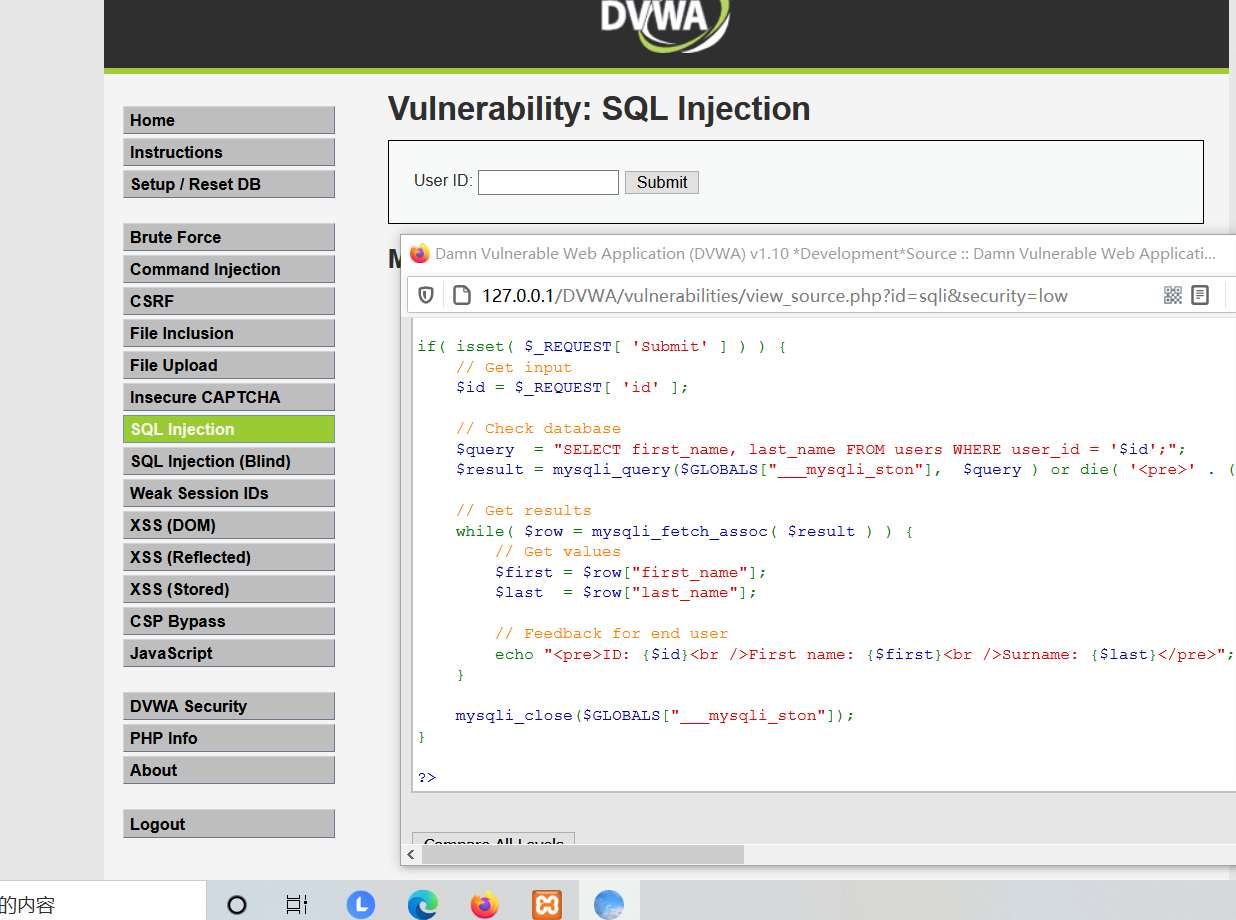This screenshot has height=920, width=1236.
Task: Launch XAMPP from the Windows taskbar
Action: coord(547,903)
